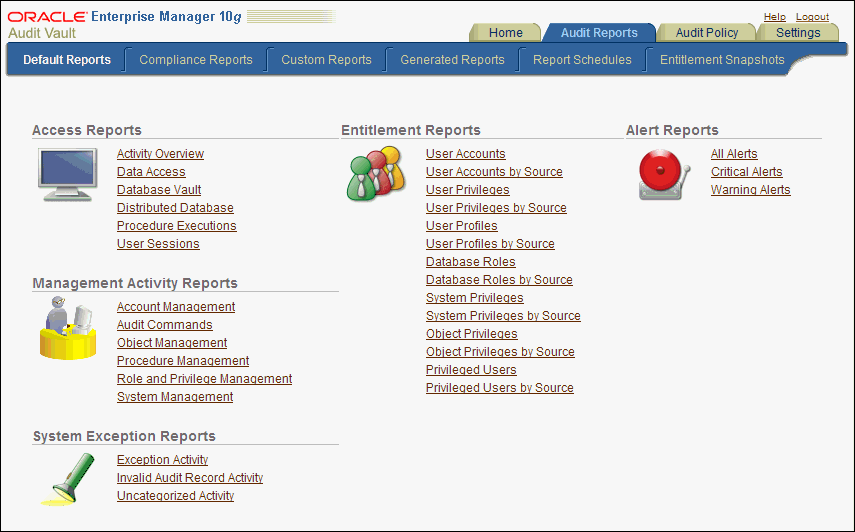
Task: Open the Compliance Reports subtab
Action: 196,60
